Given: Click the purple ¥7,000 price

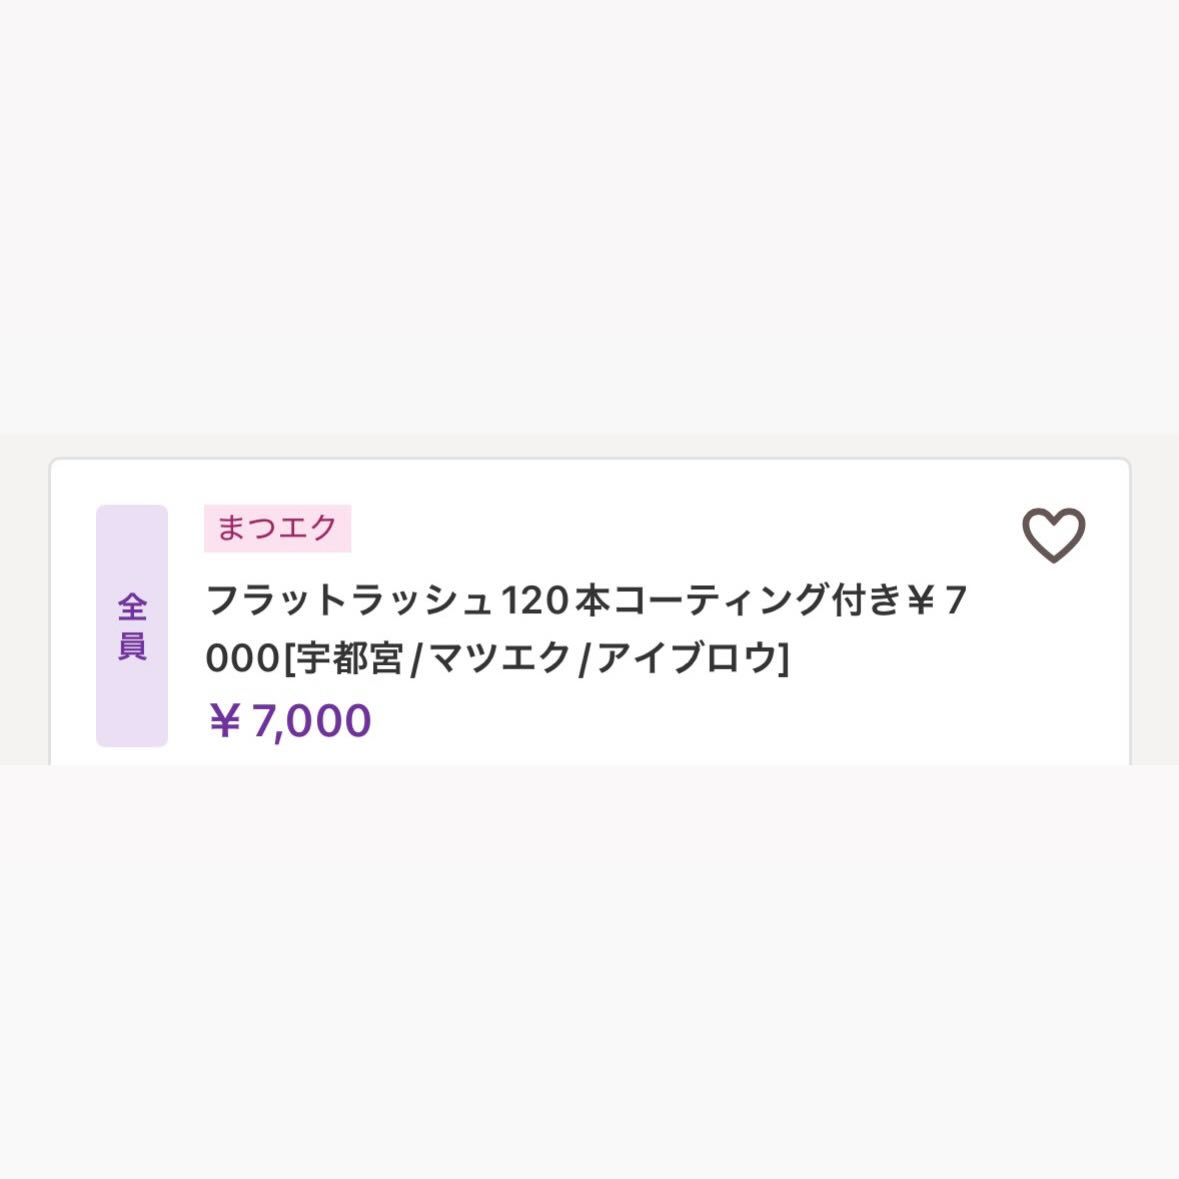Looking at the screenshot, I should (289, 720).
